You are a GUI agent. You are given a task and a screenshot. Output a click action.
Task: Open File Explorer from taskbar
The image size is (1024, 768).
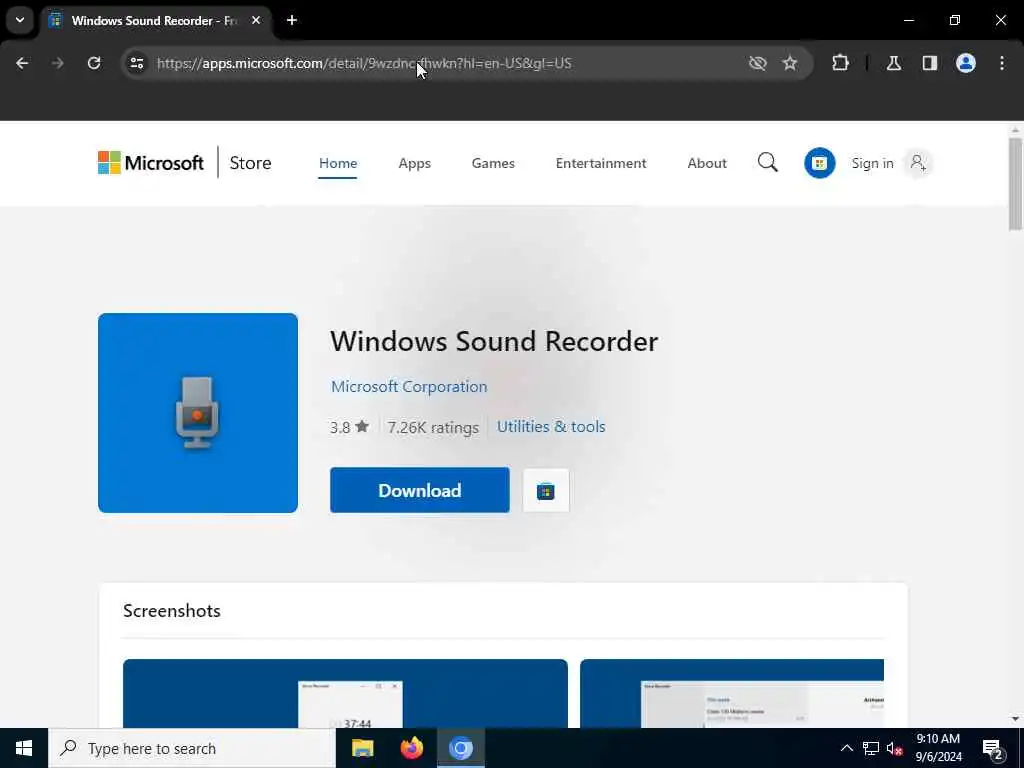(x=362, y=748)
